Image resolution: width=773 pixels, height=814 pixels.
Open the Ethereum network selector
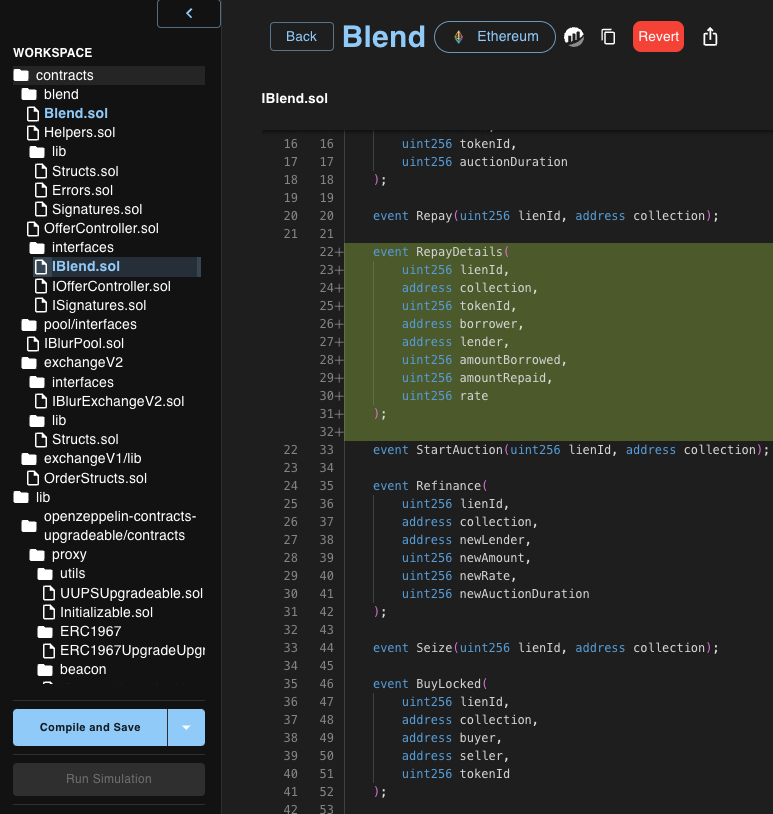pos(495,36)
